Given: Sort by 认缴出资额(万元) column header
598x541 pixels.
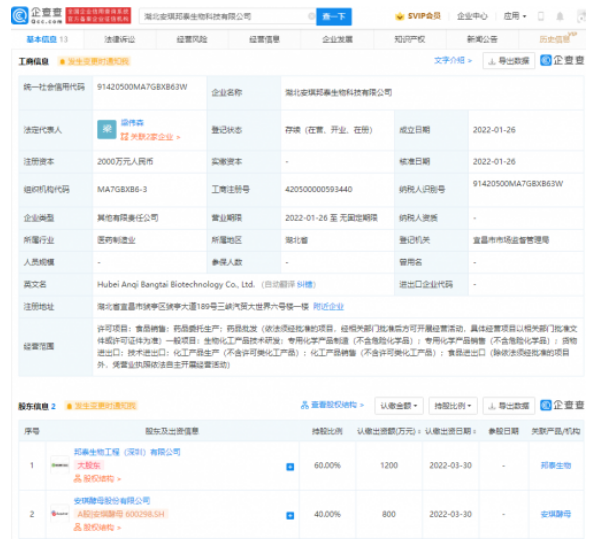Looking at the screenshot, I should click(389, 431).
